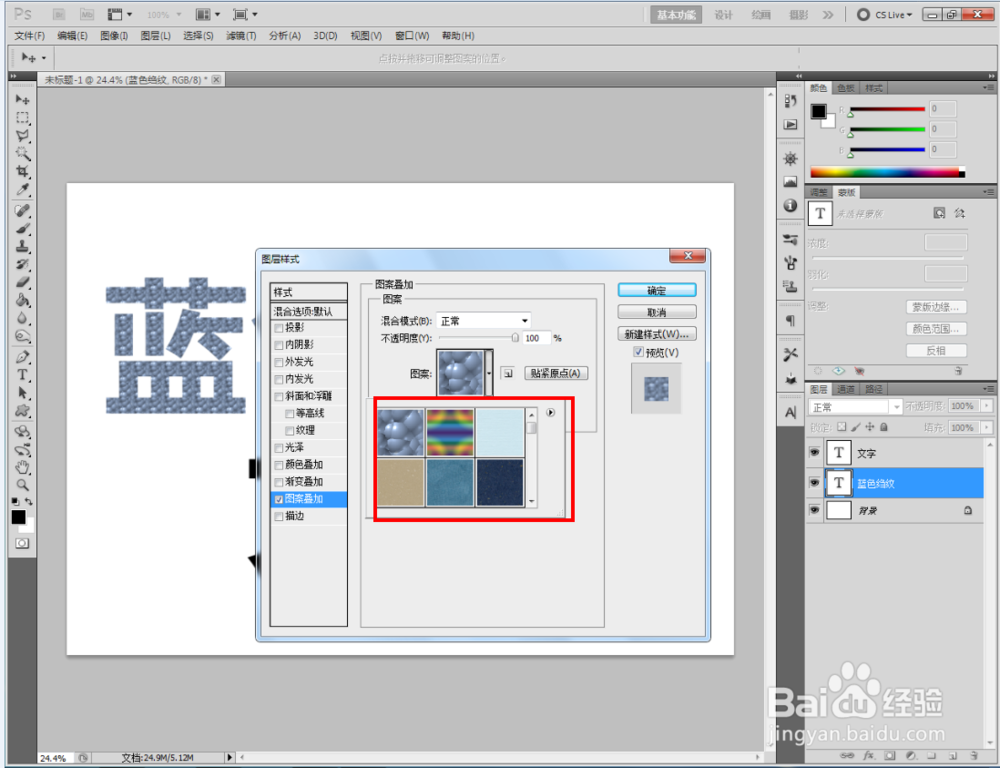Enable the 内阴影 inner shadow checkbox
The width and height of the screenshot is (1000, 768).
279,345
